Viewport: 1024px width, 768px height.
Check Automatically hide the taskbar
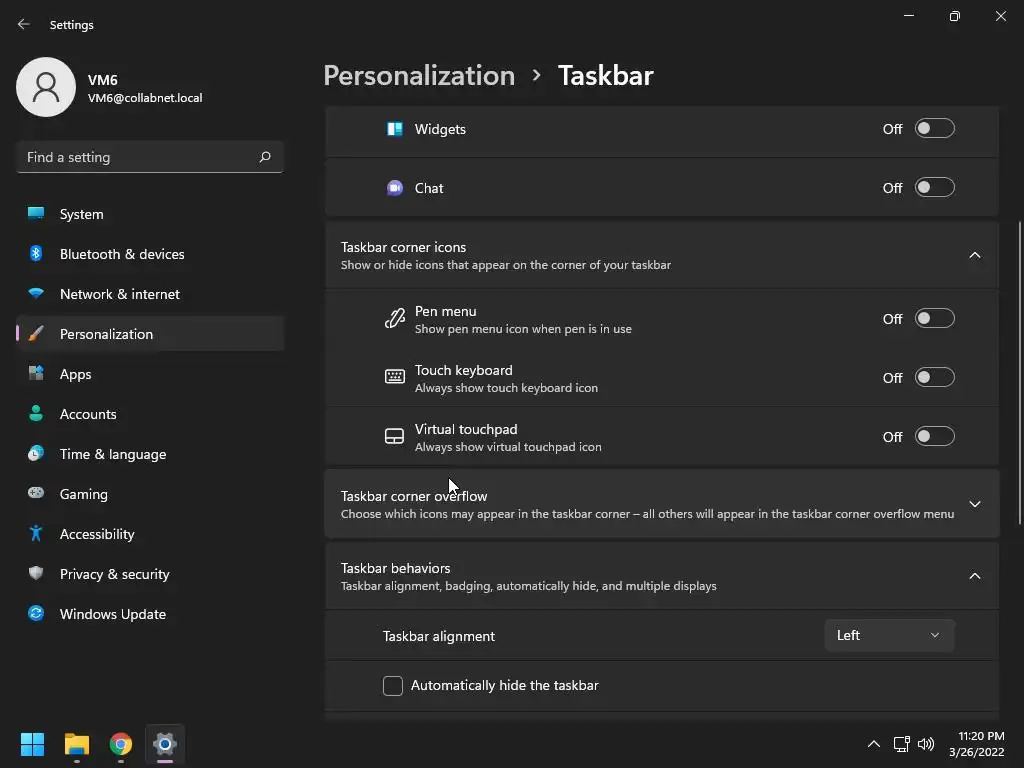point(393,686)
